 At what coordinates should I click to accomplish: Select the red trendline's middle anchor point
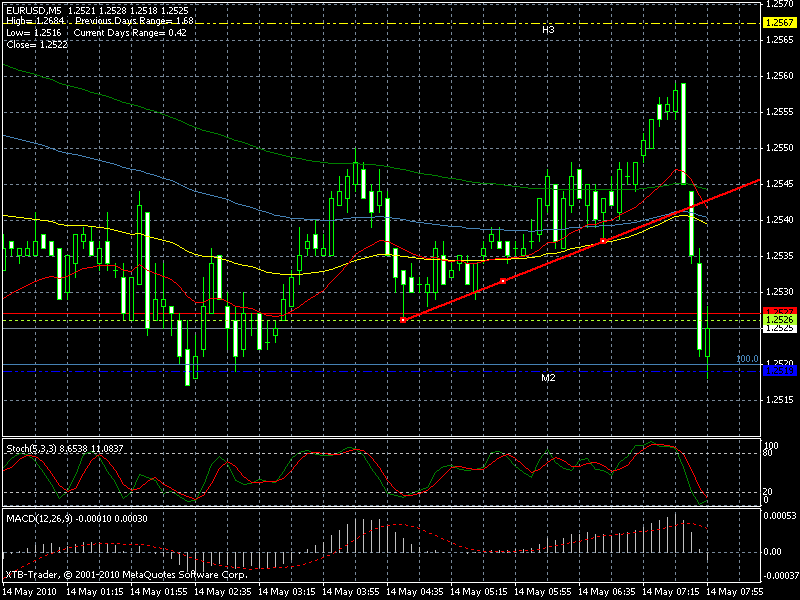(x=503, y=281)
